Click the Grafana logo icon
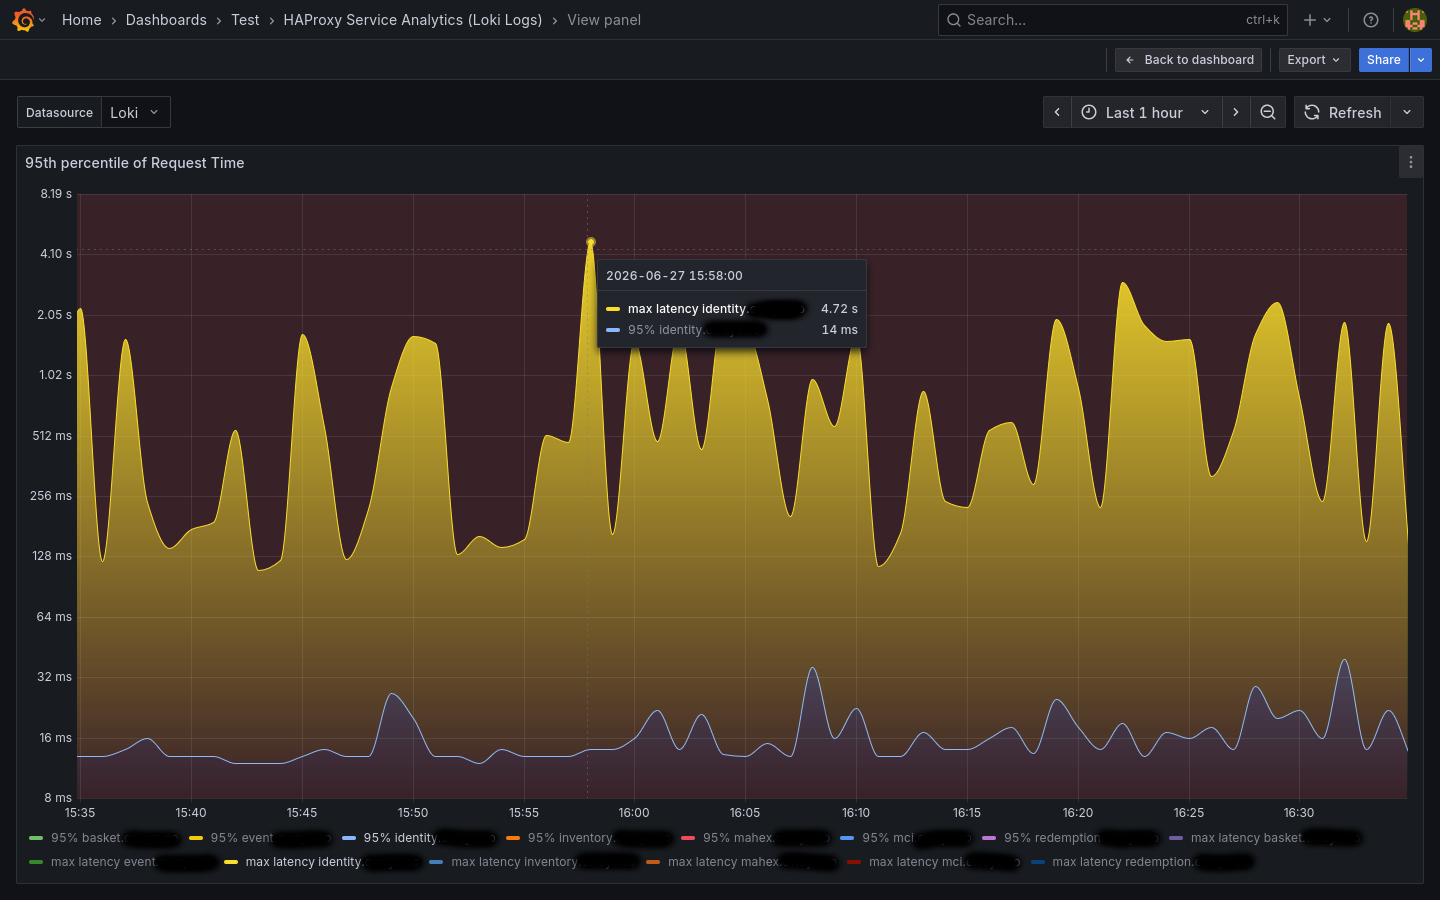This screenshot has width=1440, height=900. 23,20
